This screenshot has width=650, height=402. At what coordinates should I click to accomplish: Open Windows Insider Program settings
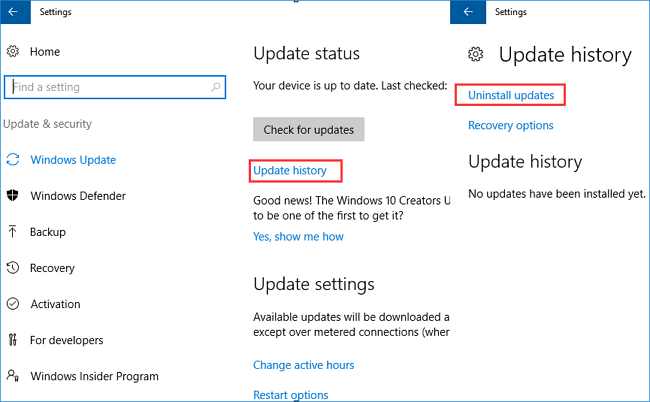click(x=94, y=376)
